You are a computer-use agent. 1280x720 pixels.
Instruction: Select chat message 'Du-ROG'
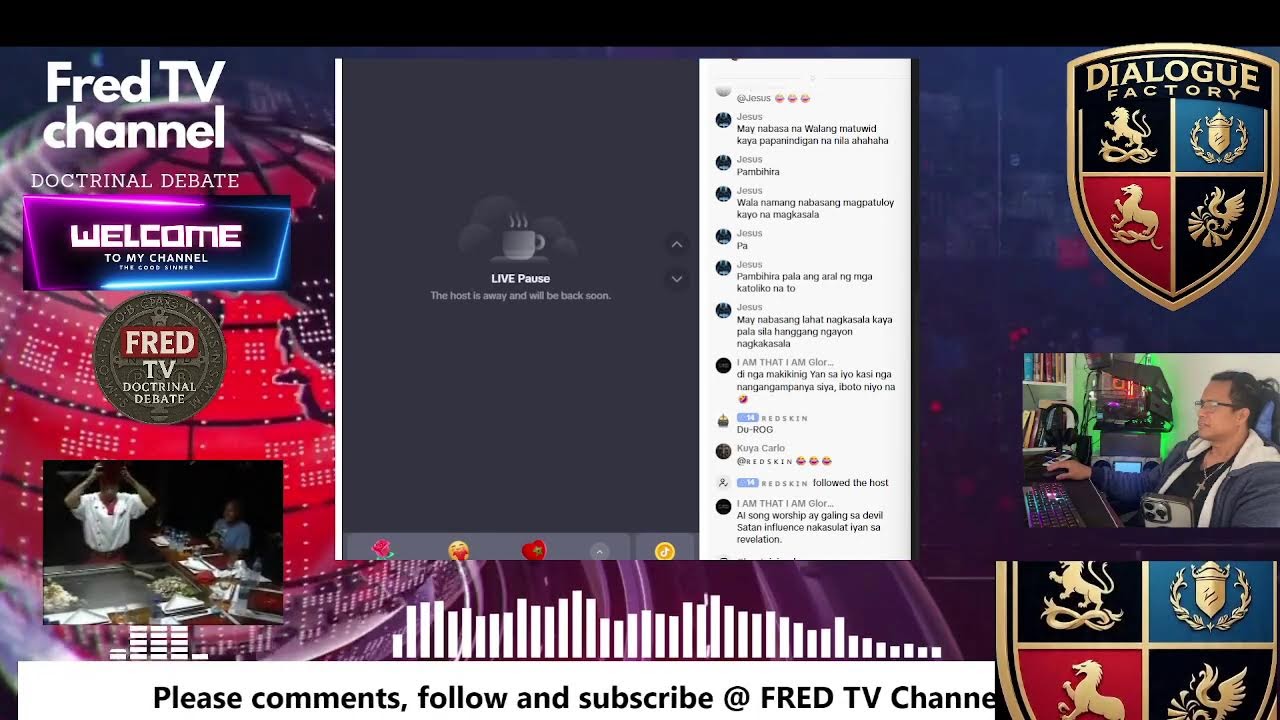[755, 429]
